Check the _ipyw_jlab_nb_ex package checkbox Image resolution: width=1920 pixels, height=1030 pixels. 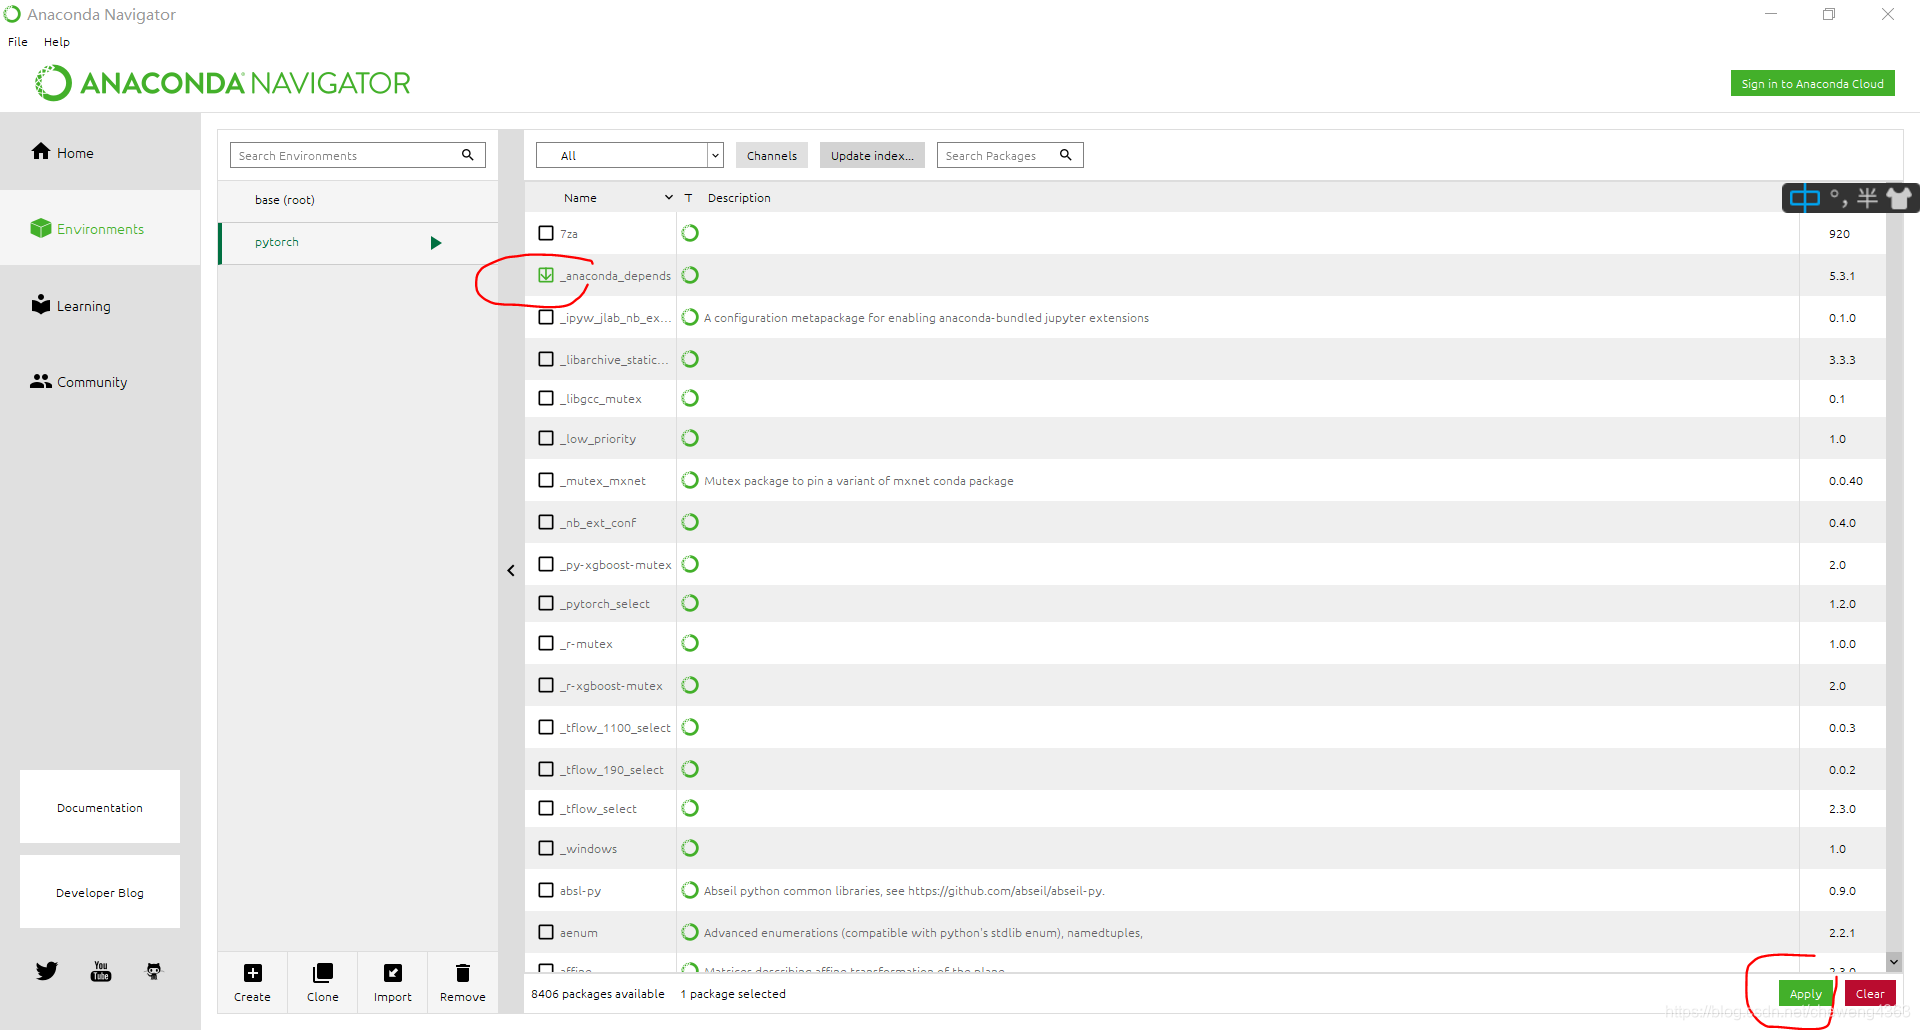pyautogui.click(x=546, y=317)
